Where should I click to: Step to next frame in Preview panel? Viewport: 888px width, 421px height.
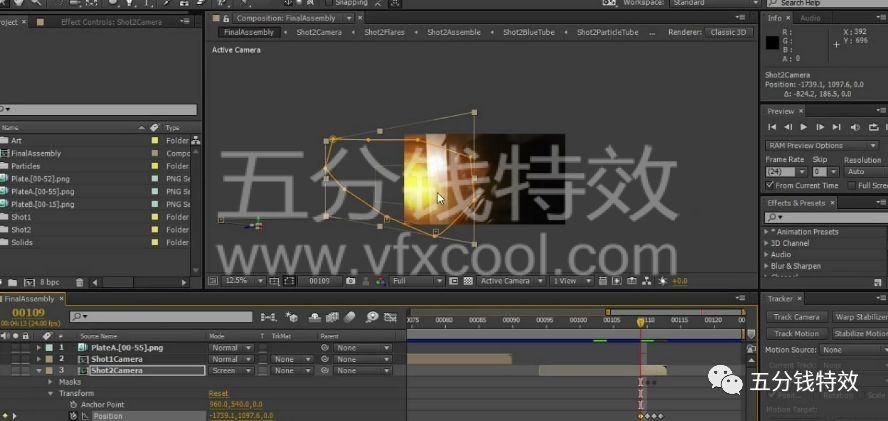[821, 127]
